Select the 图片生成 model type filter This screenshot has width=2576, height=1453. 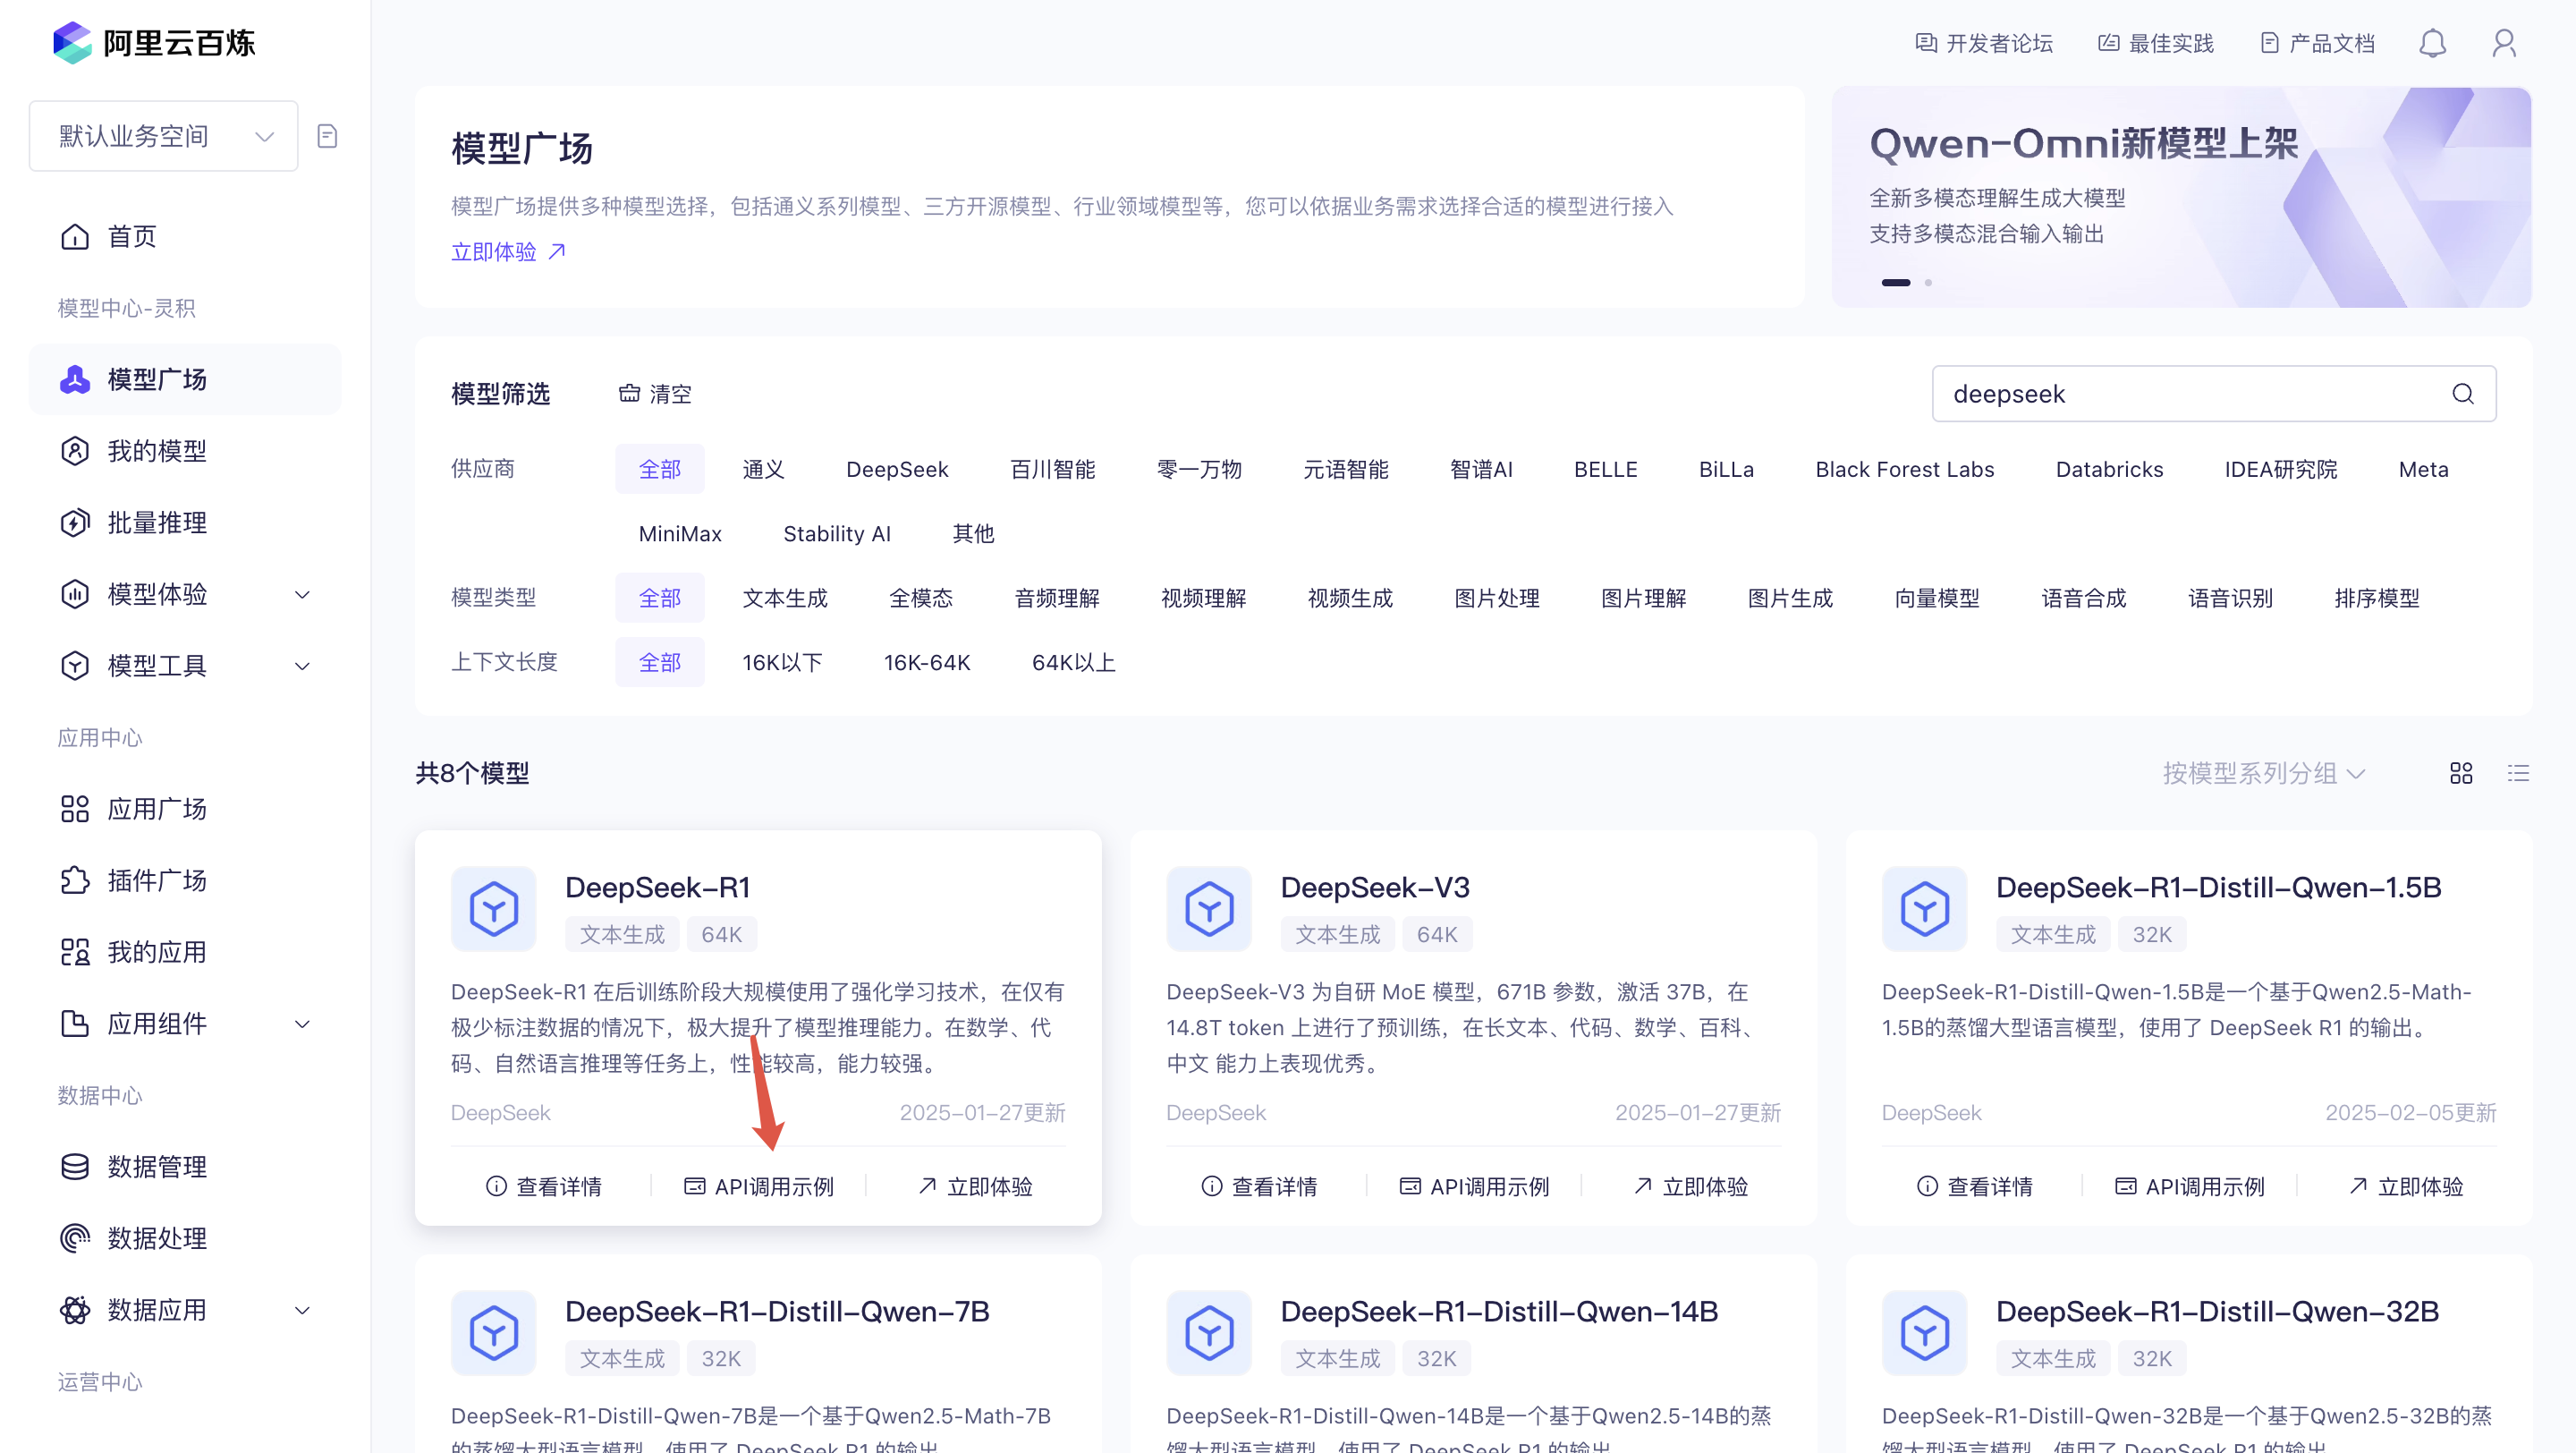tap(1790, 598)
